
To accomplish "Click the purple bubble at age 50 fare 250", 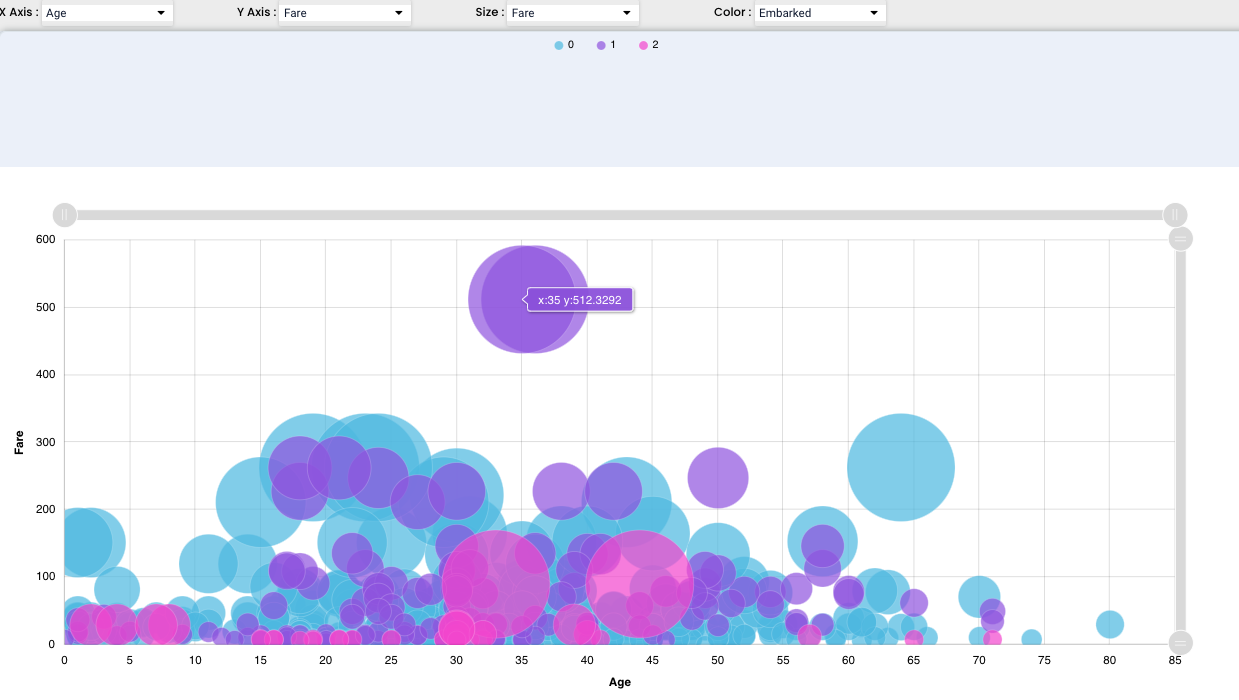I will 718,478.
